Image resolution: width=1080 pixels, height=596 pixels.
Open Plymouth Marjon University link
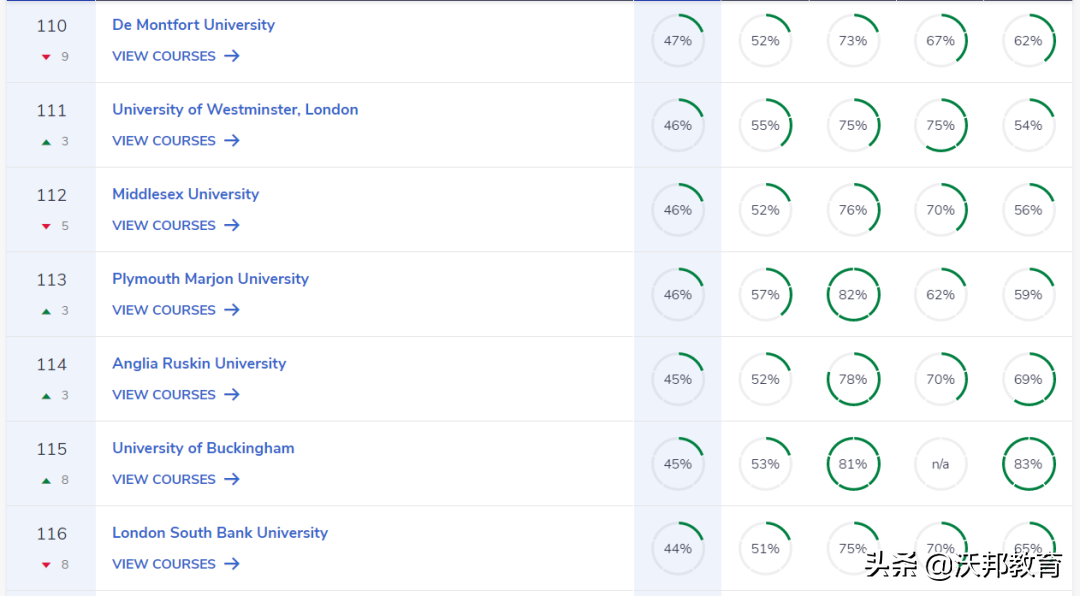coord(210,279)
